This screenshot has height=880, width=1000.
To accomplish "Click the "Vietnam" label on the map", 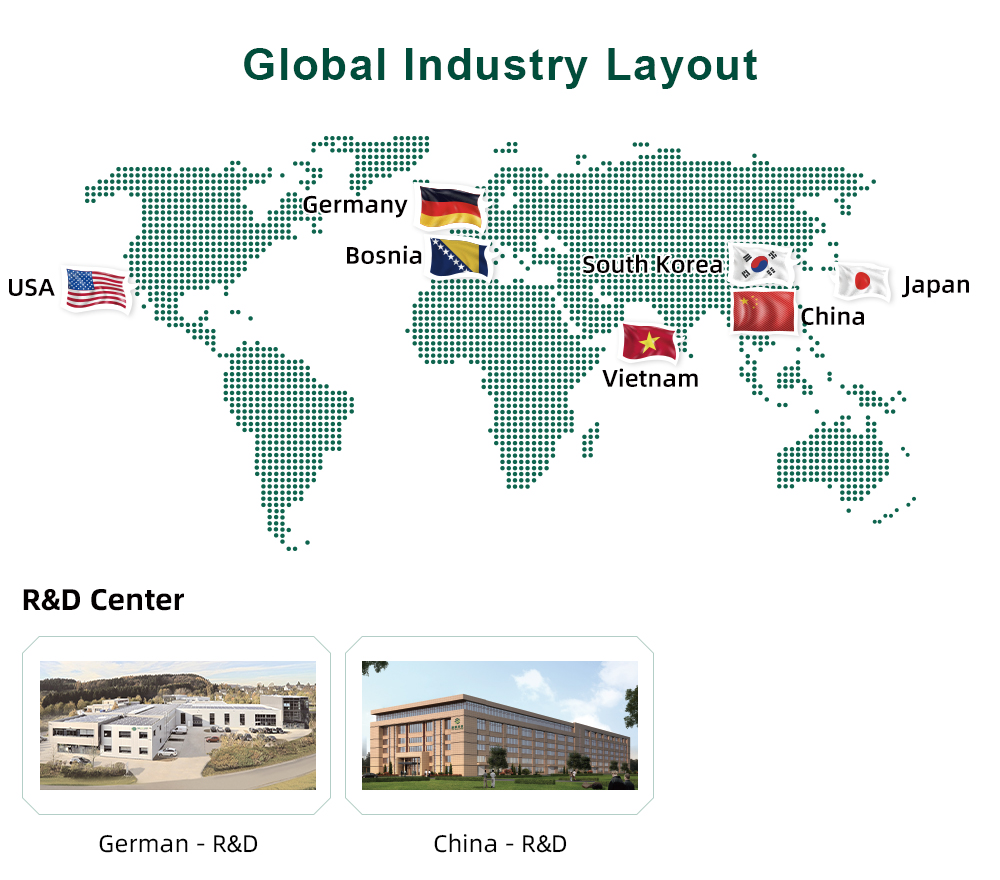I will (650, 379).
